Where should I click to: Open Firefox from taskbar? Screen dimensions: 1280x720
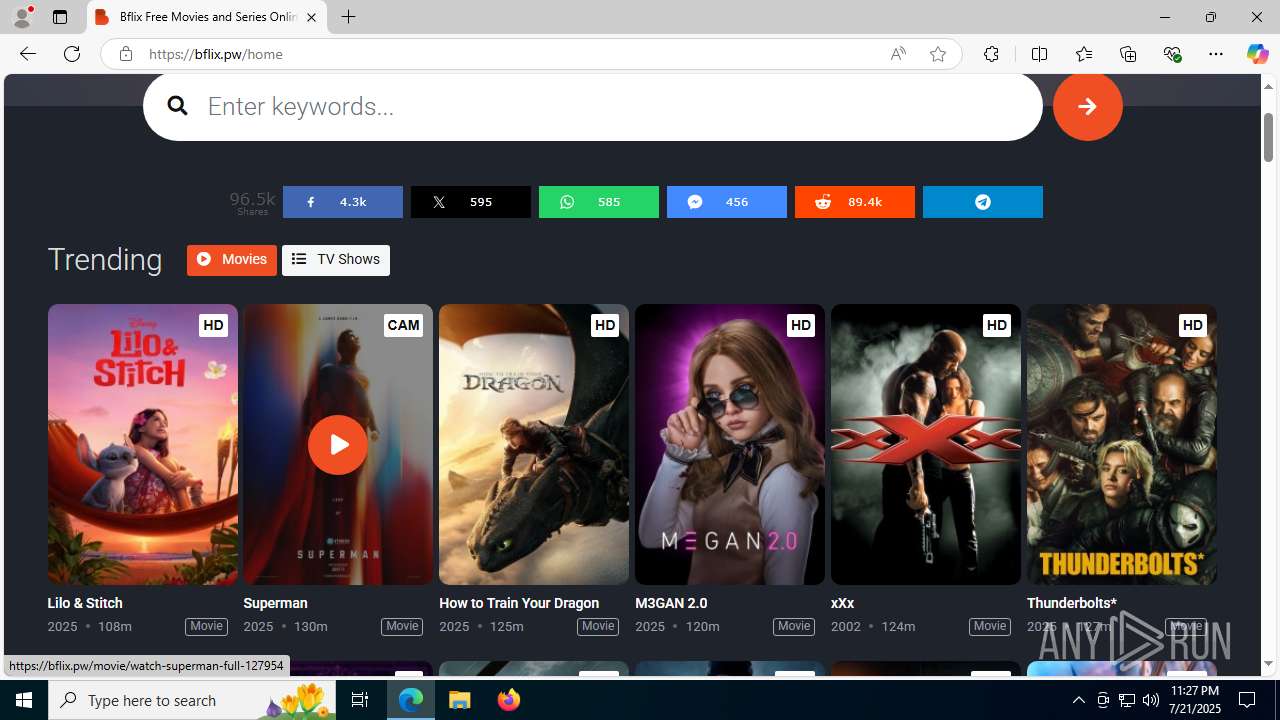coord(509,700)
